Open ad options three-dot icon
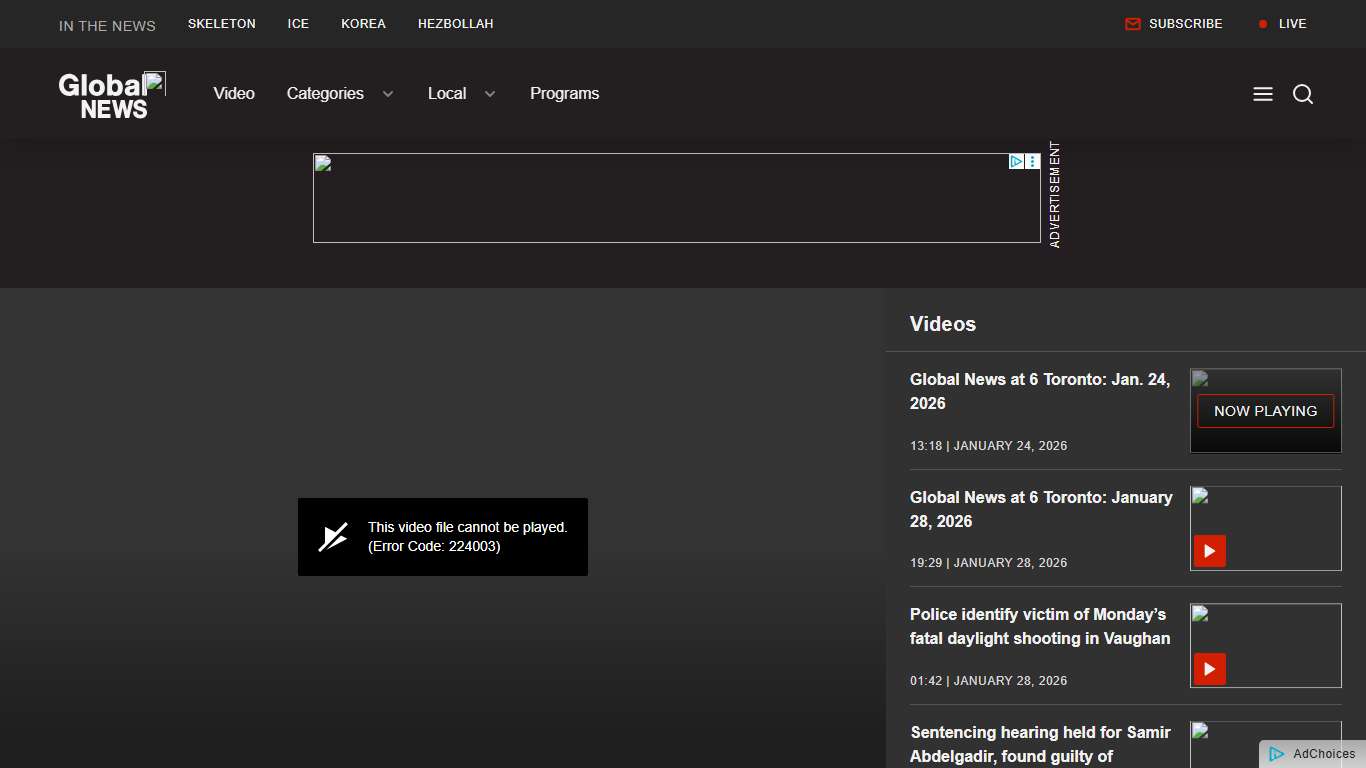The width and height of the screenshot is (1366, 768). click(x=1033, y=161)
